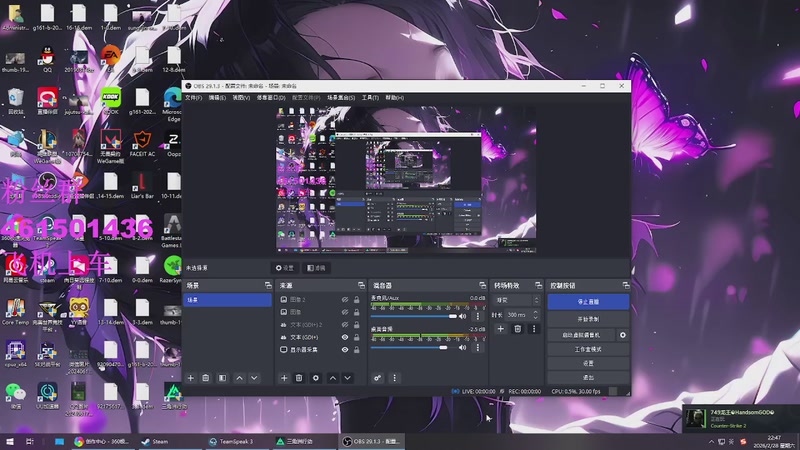Toggle lock on 图像 2 source
This screenshot has width=800, height=450.
tap(357, 299)
